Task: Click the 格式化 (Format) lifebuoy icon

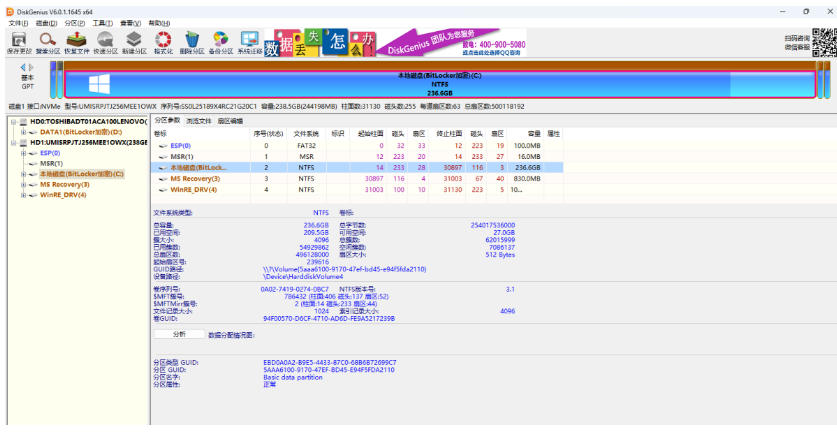Action: click(x=164, y=41)
